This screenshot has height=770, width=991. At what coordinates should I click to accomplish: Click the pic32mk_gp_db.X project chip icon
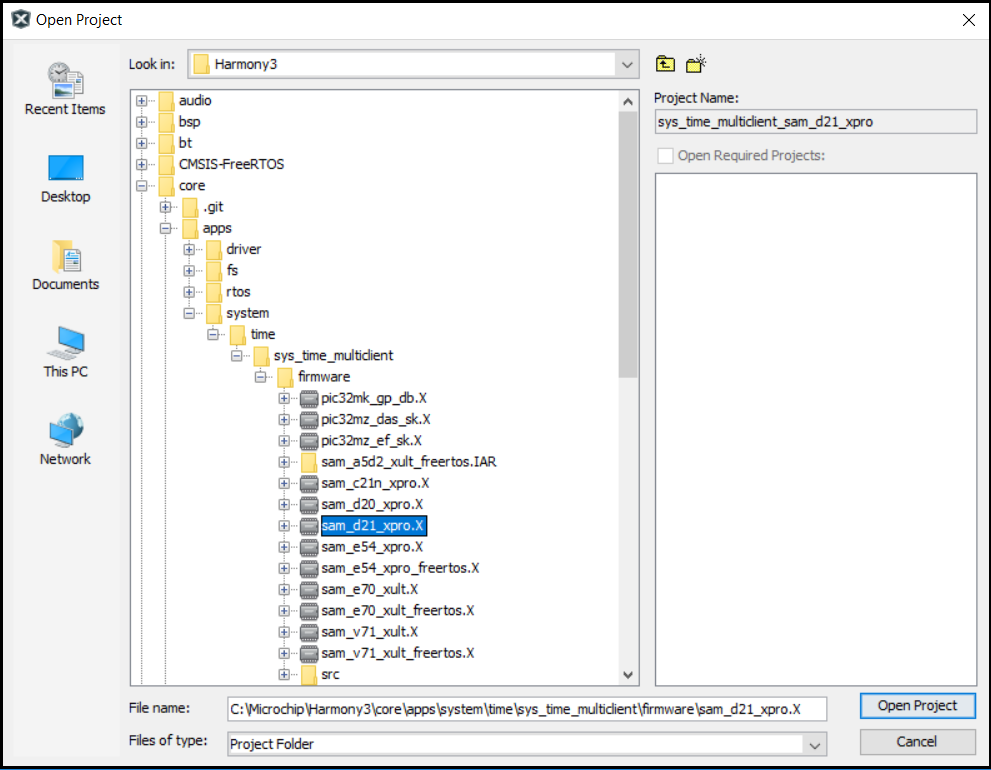(309, 398)
